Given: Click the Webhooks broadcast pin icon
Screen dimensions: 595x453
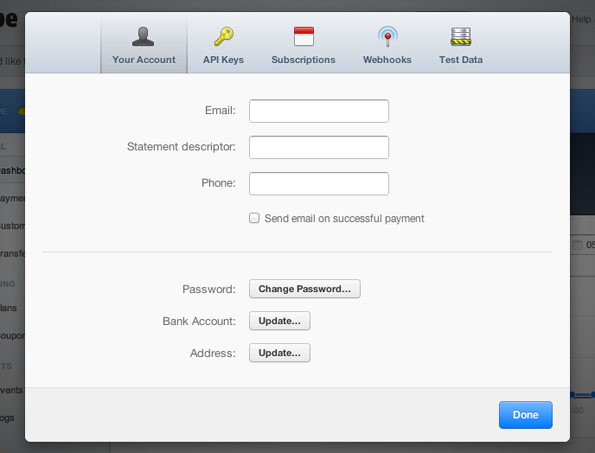Looking at the screenshot, I should [387, 36].
